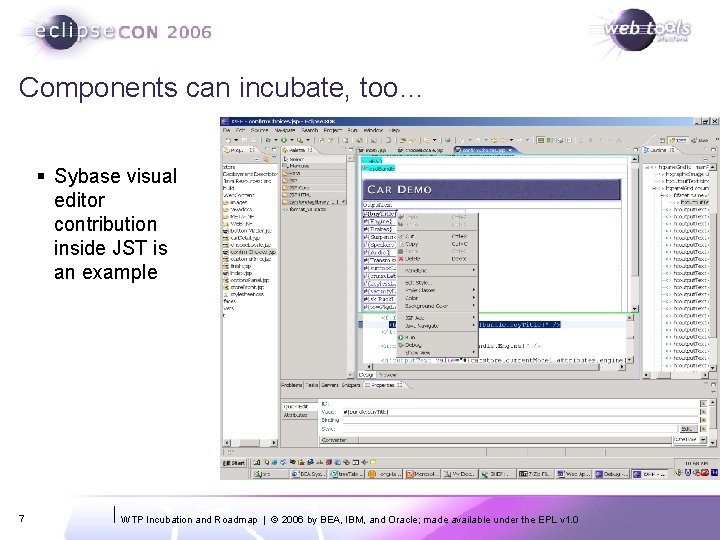Click the External Tools toolbar icon
Image resolution: width=720 pixels, height=540 pixels.
point(299,140)
